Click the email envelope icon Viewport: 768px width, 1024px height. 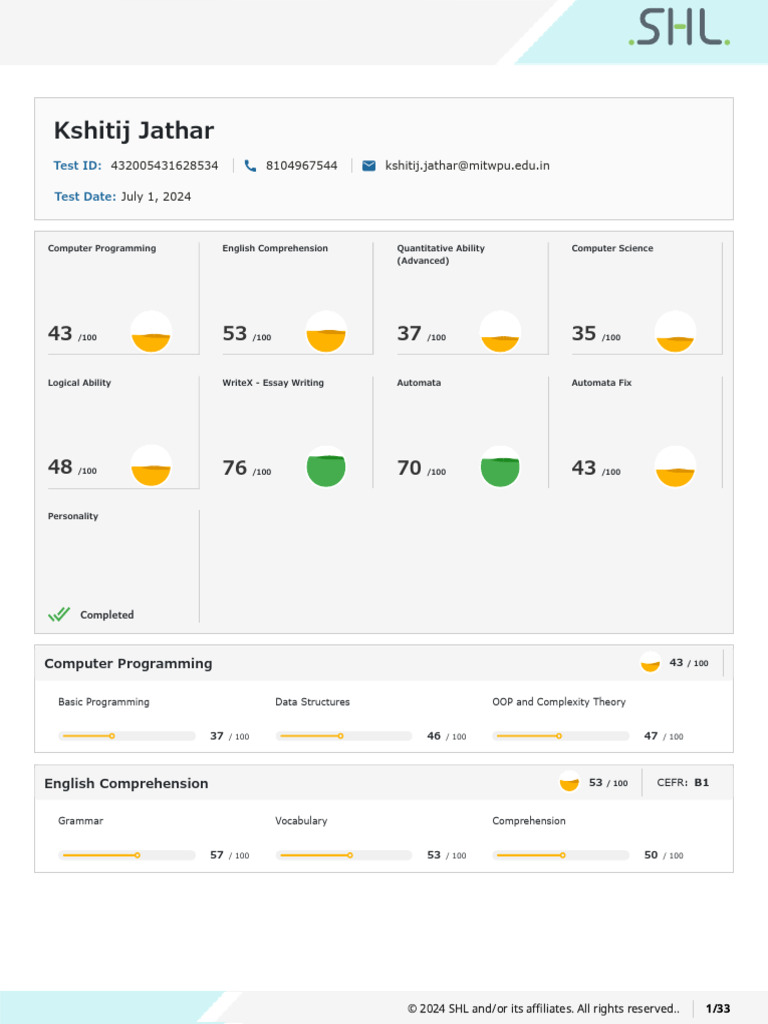point(369,166)
